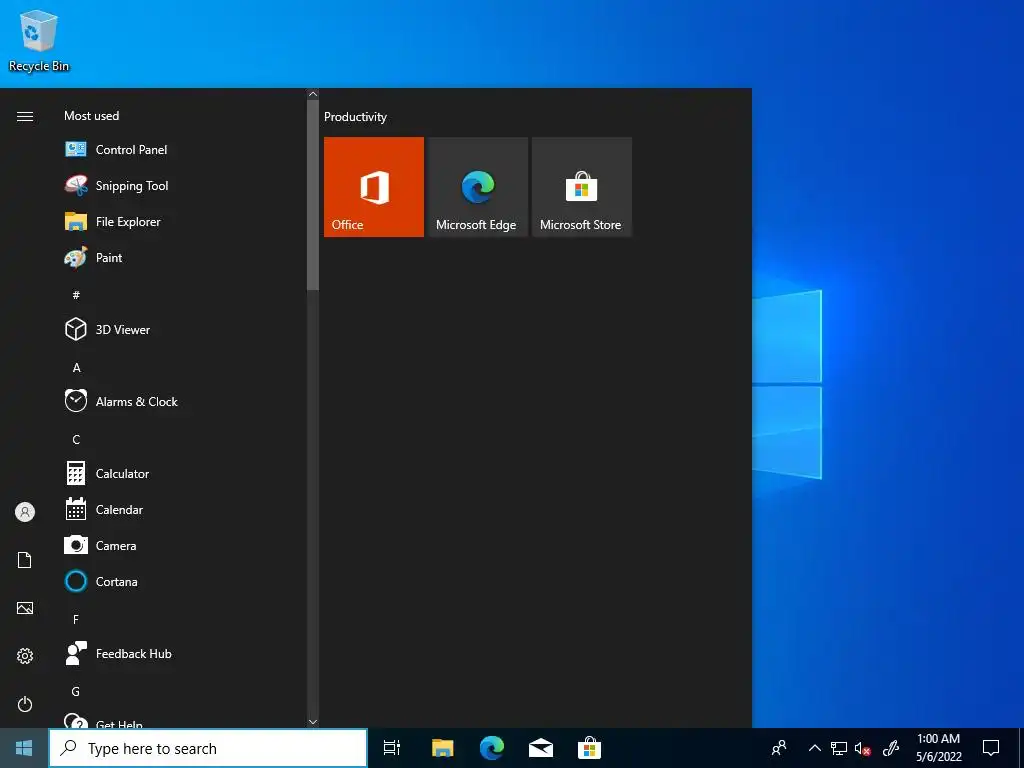Click the Productivity group header

[x=355, y=117]
